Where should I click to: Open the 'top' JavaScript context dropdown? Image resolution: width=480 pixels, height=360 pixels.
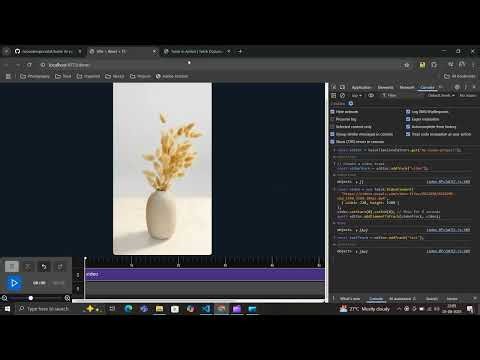357,96
